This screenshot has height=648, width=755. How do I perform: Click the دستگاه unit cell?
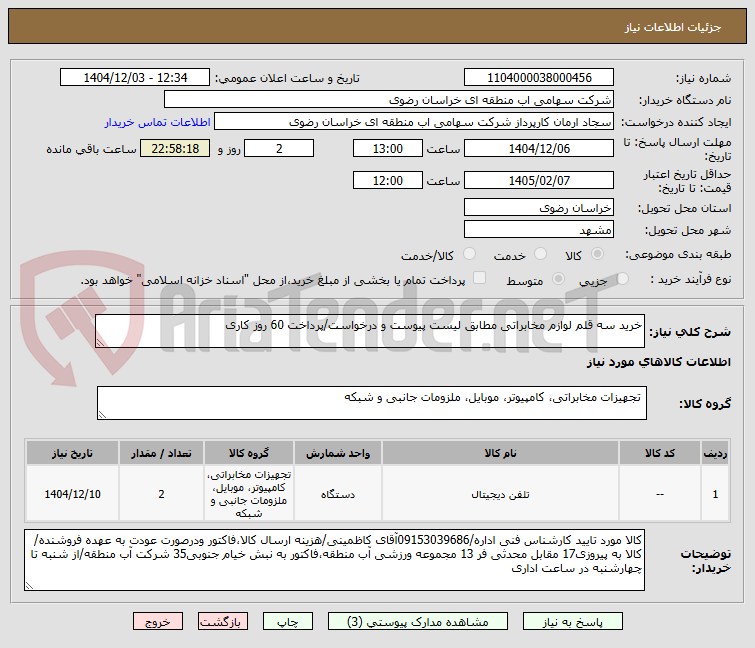click(338, 494)
